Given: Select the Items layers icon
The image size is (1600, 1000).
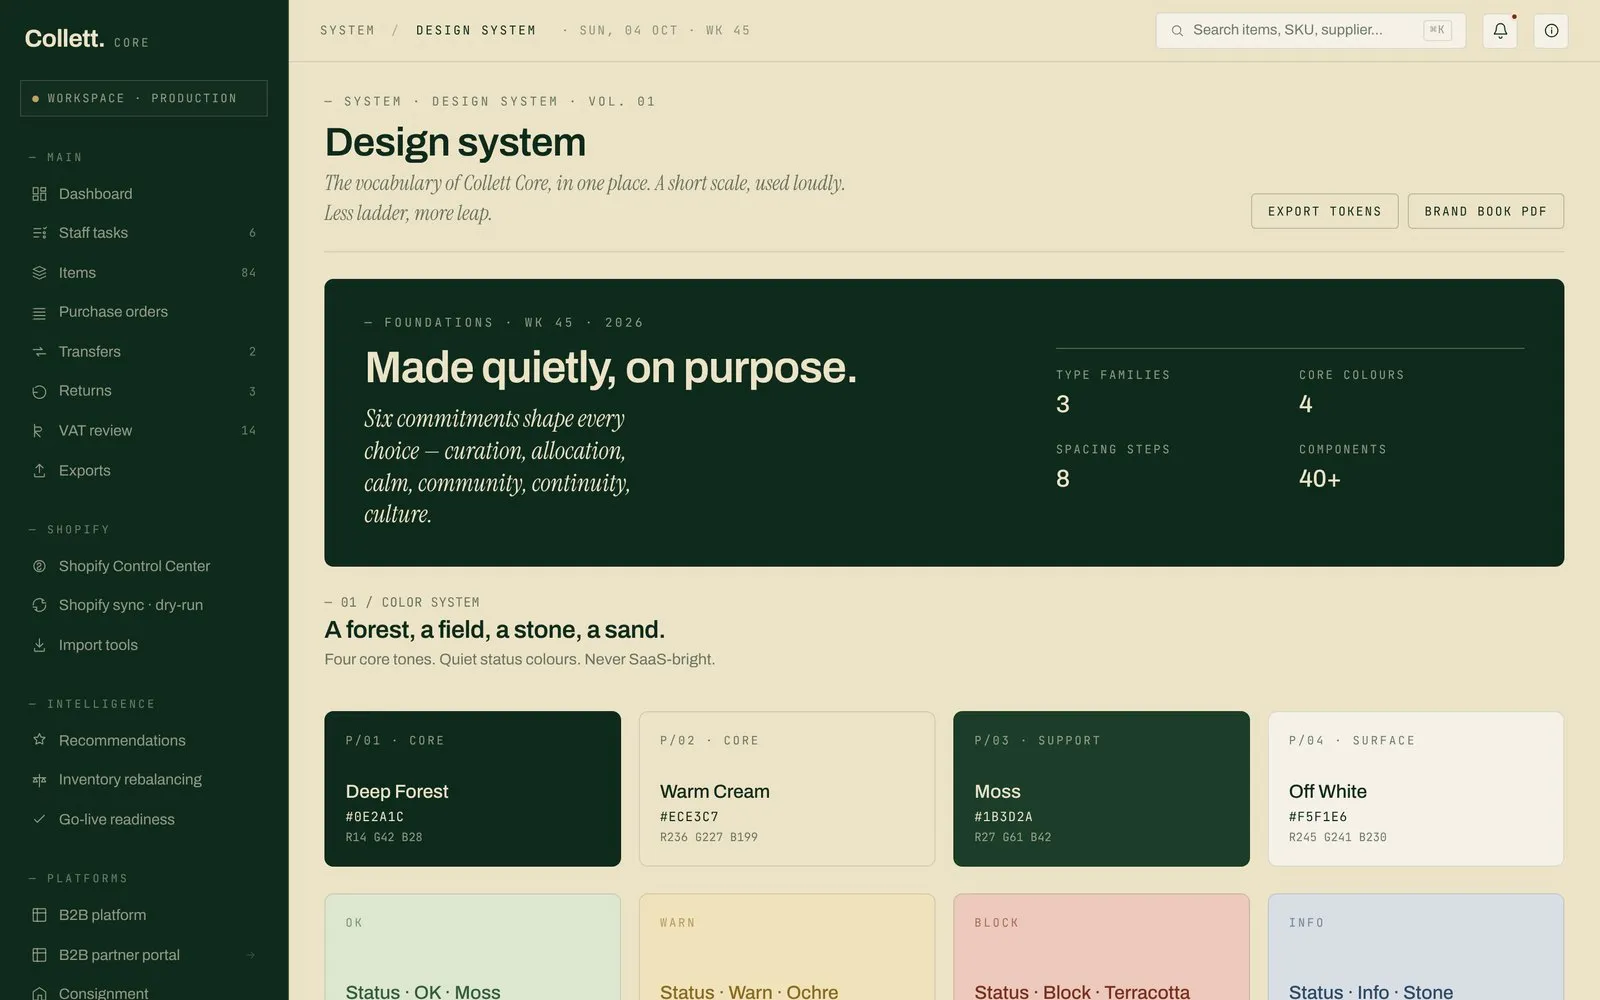Looking at the screenshot, I should point(39,273).
